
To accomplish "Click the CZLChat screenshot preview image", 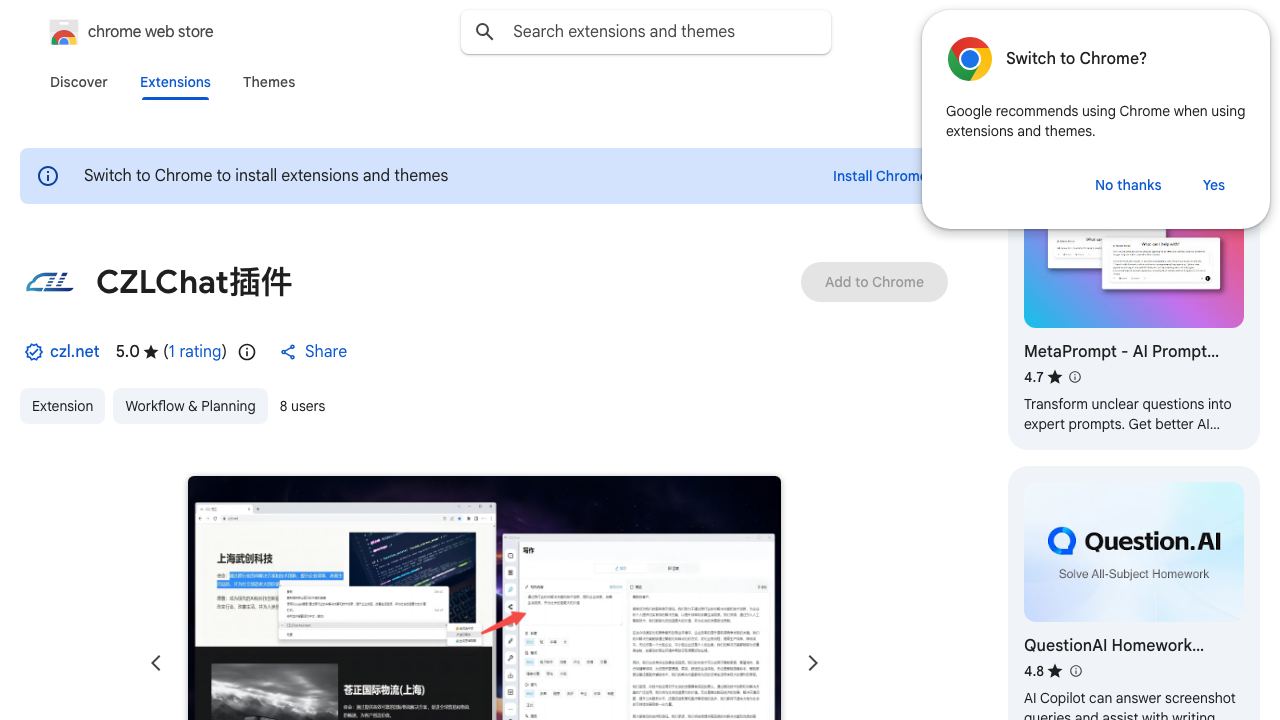I will pyautogui.click(x=484, y=598).
